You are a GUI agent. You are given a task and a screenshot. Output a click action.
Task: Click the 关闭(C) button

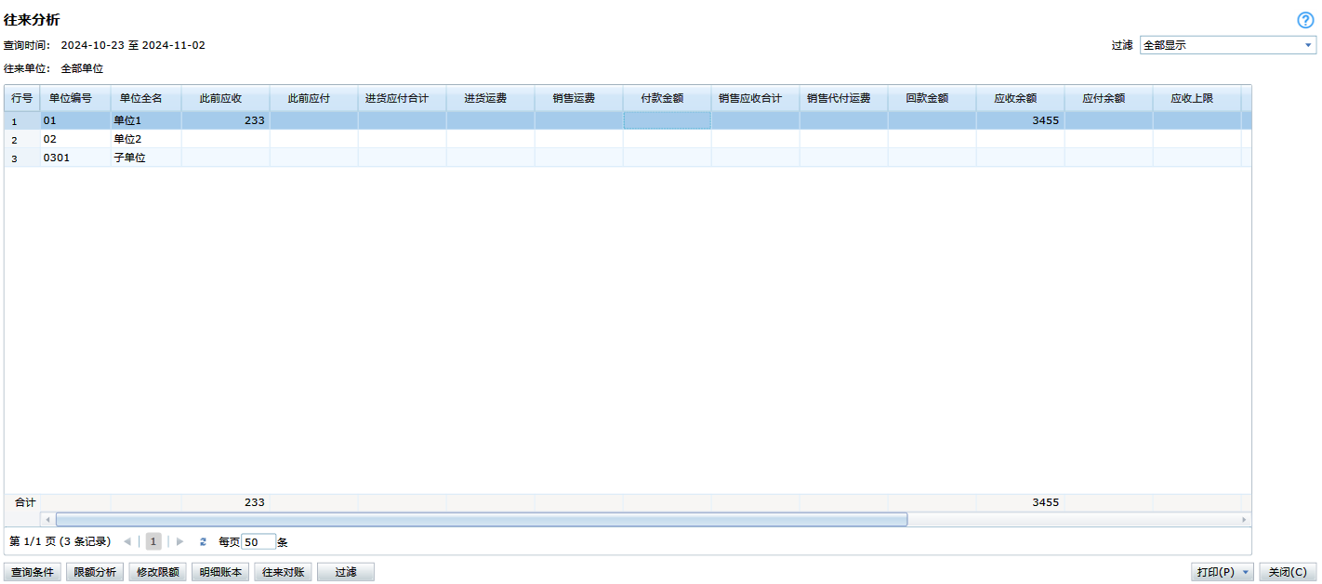pyautogui.click(x=1287, y=572)
